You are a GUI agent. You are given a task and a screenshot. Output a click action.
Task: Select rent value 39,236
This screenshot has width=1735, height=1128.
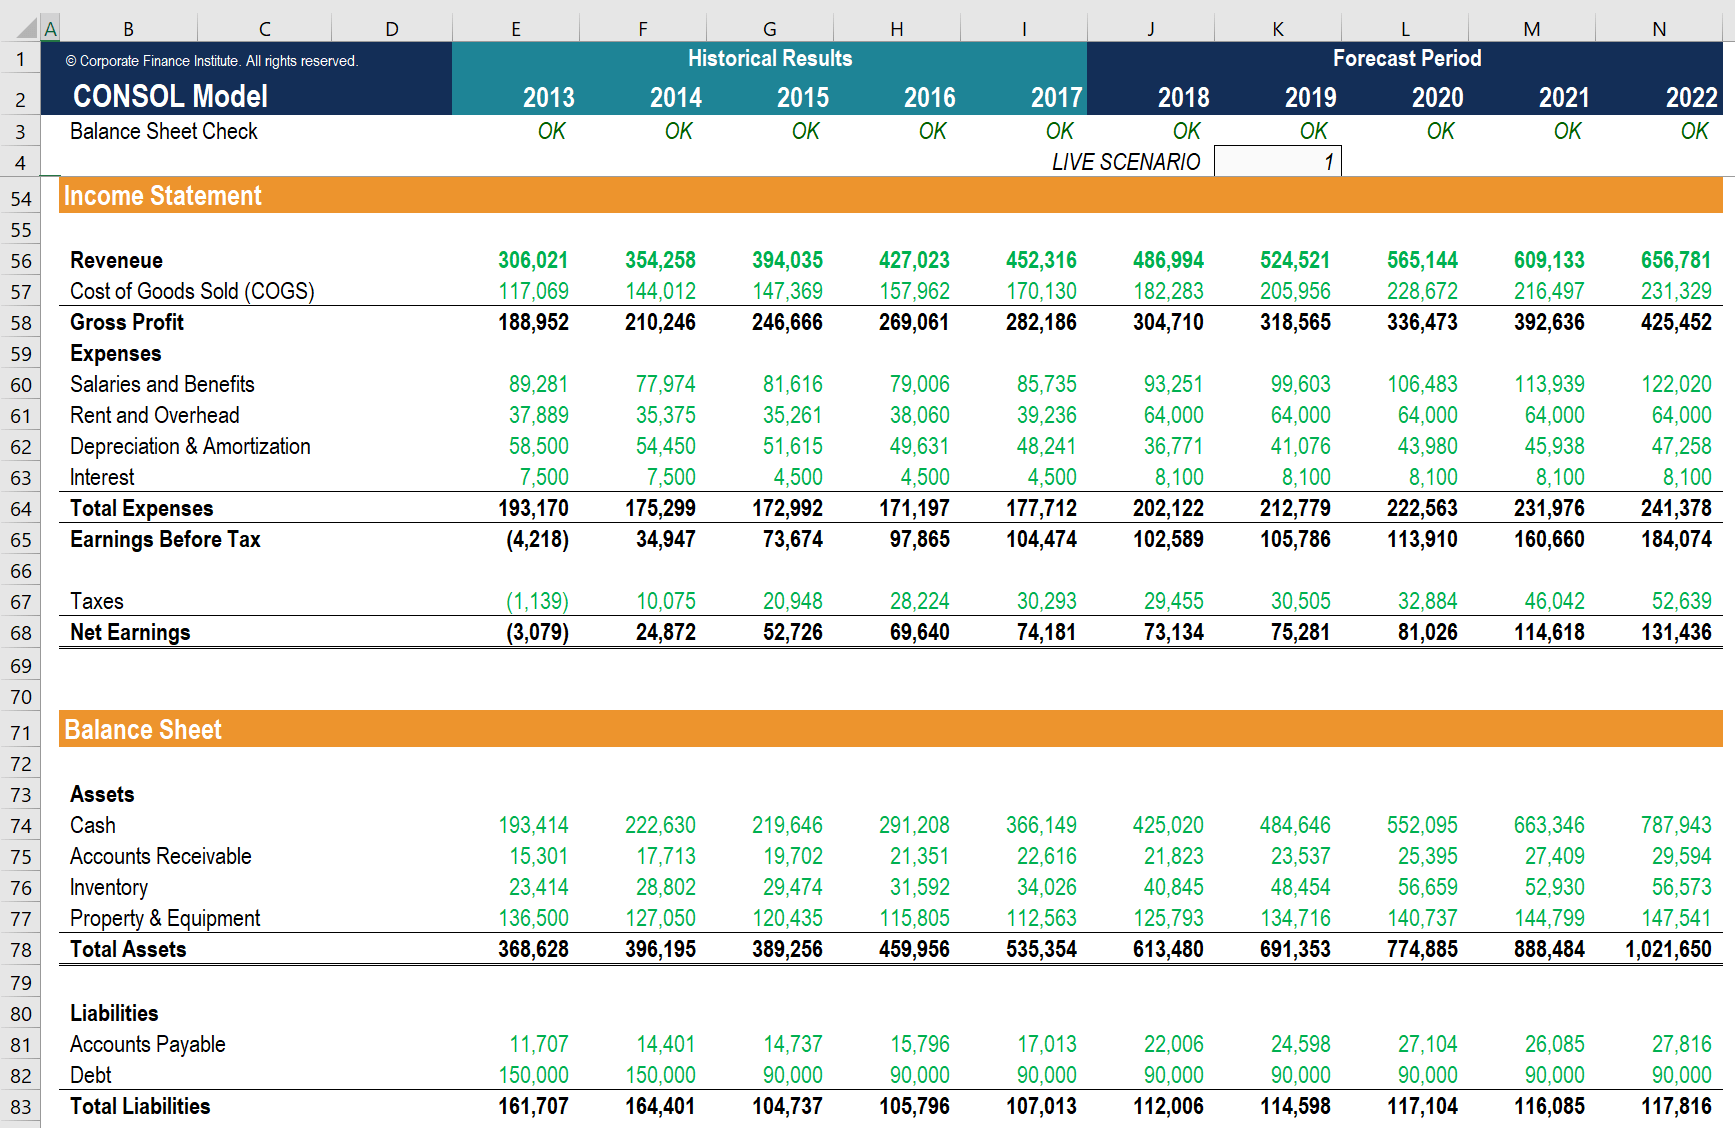pyautogui.click(x=1046, y=415)
